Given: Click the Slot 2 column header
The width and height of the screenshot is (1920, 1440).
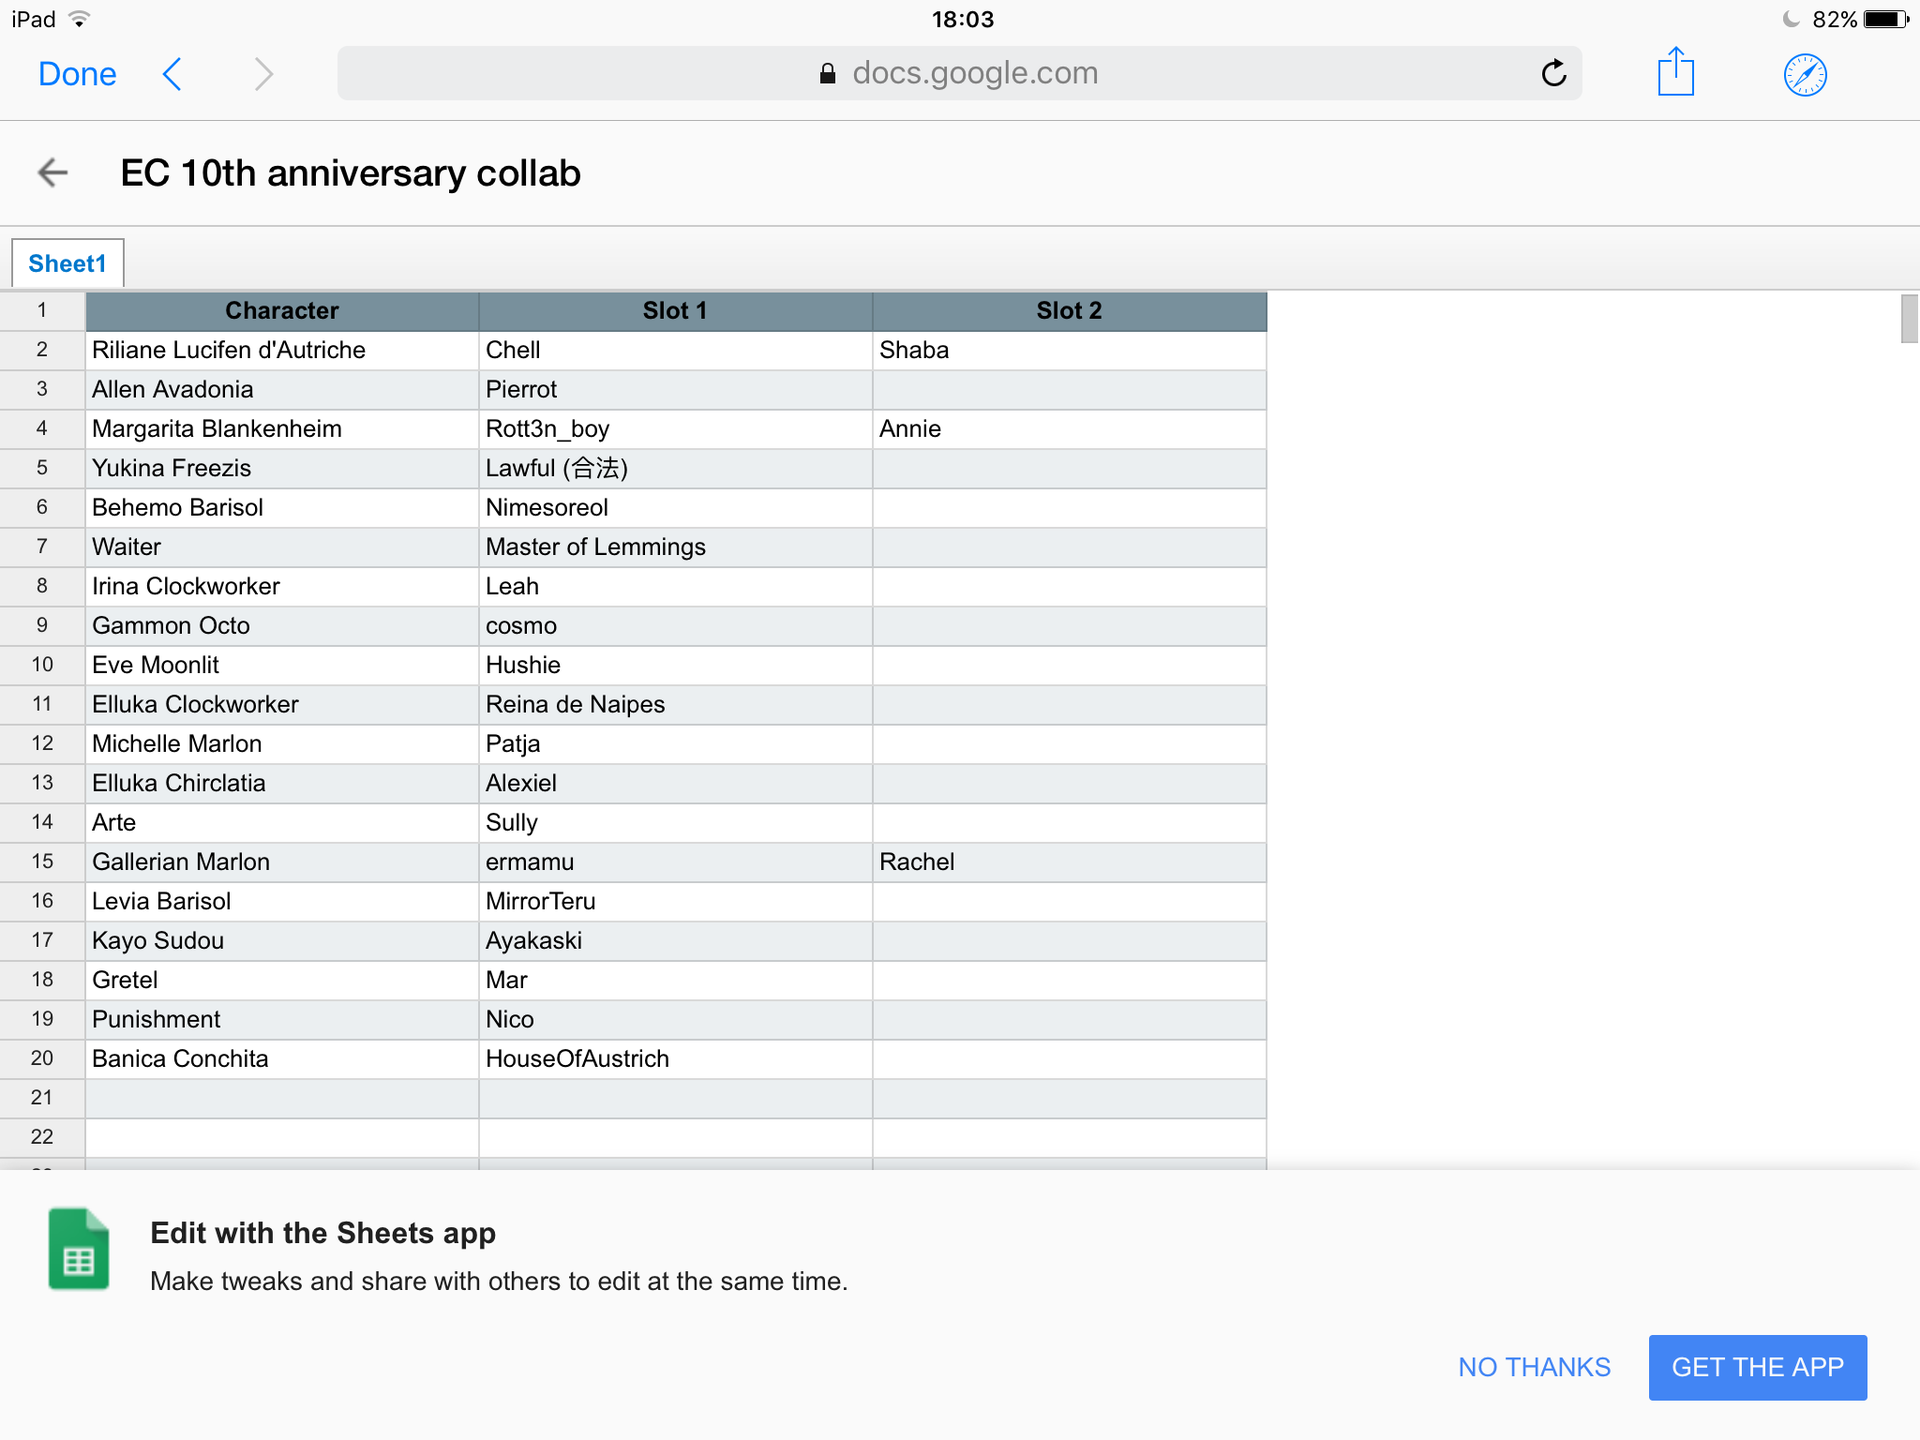Looking at the screenshot, I should [1069, 311].
